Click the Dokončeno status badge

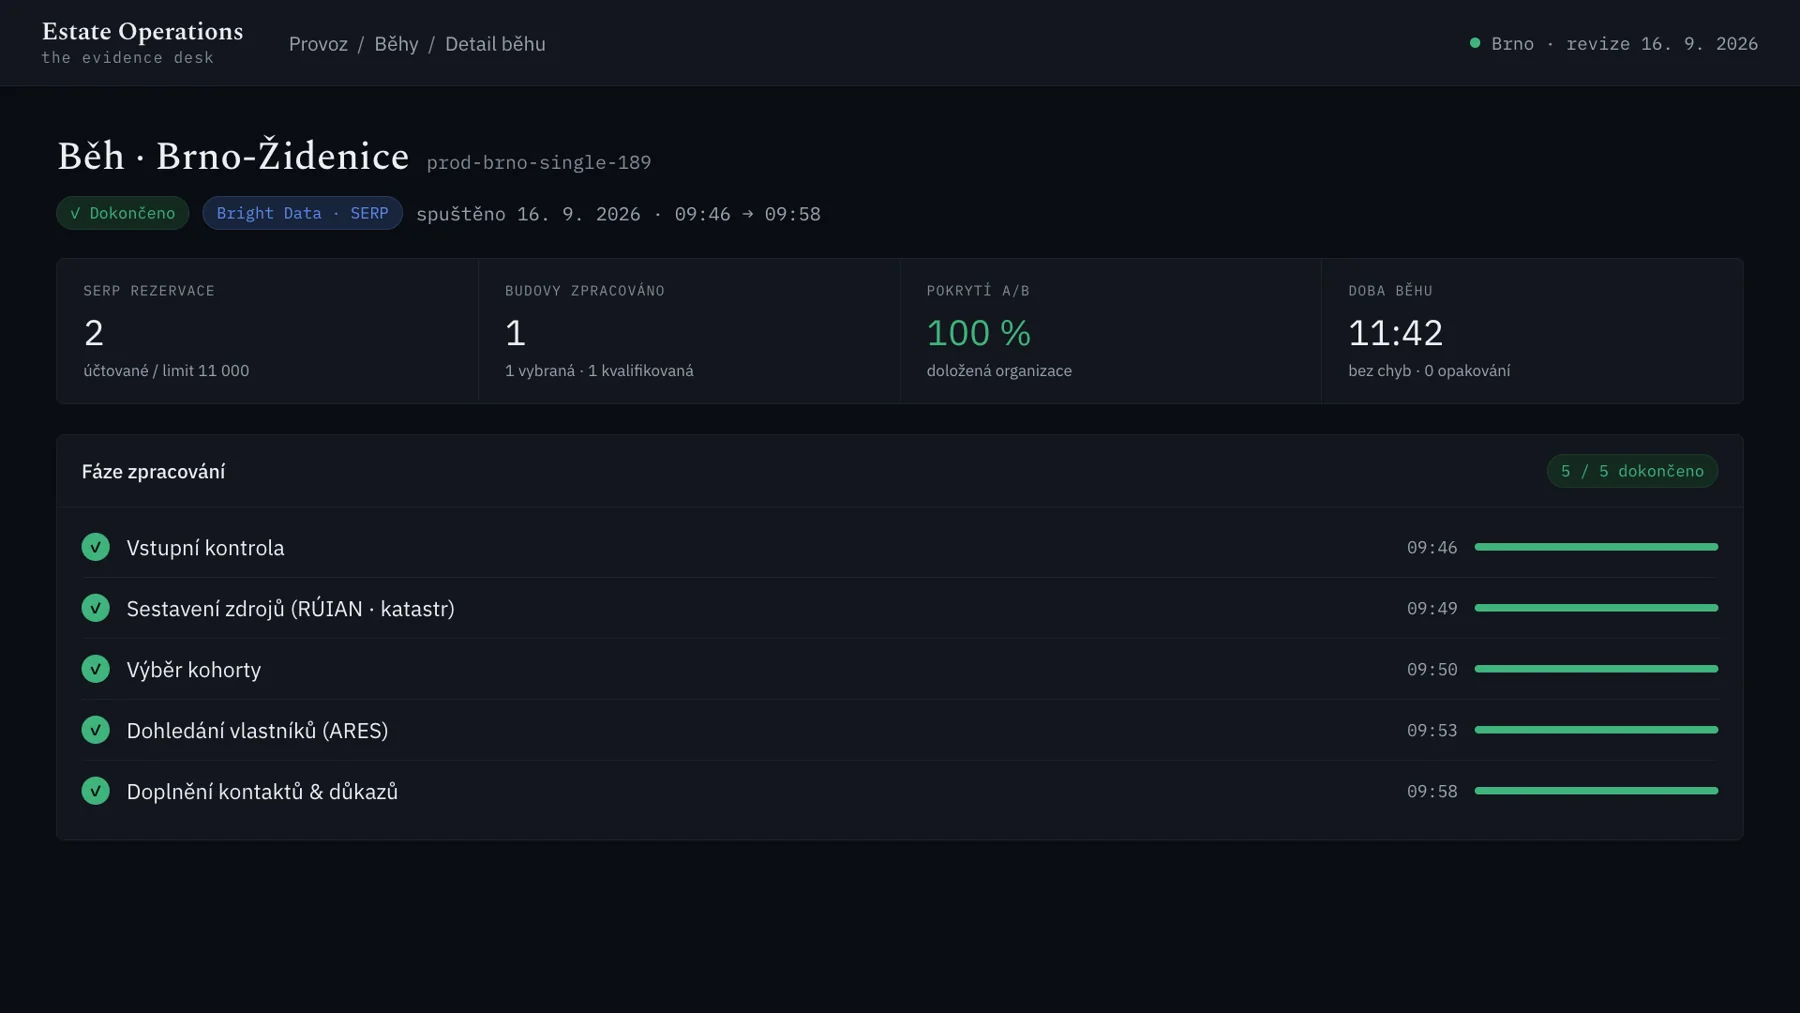coord(122,213)
